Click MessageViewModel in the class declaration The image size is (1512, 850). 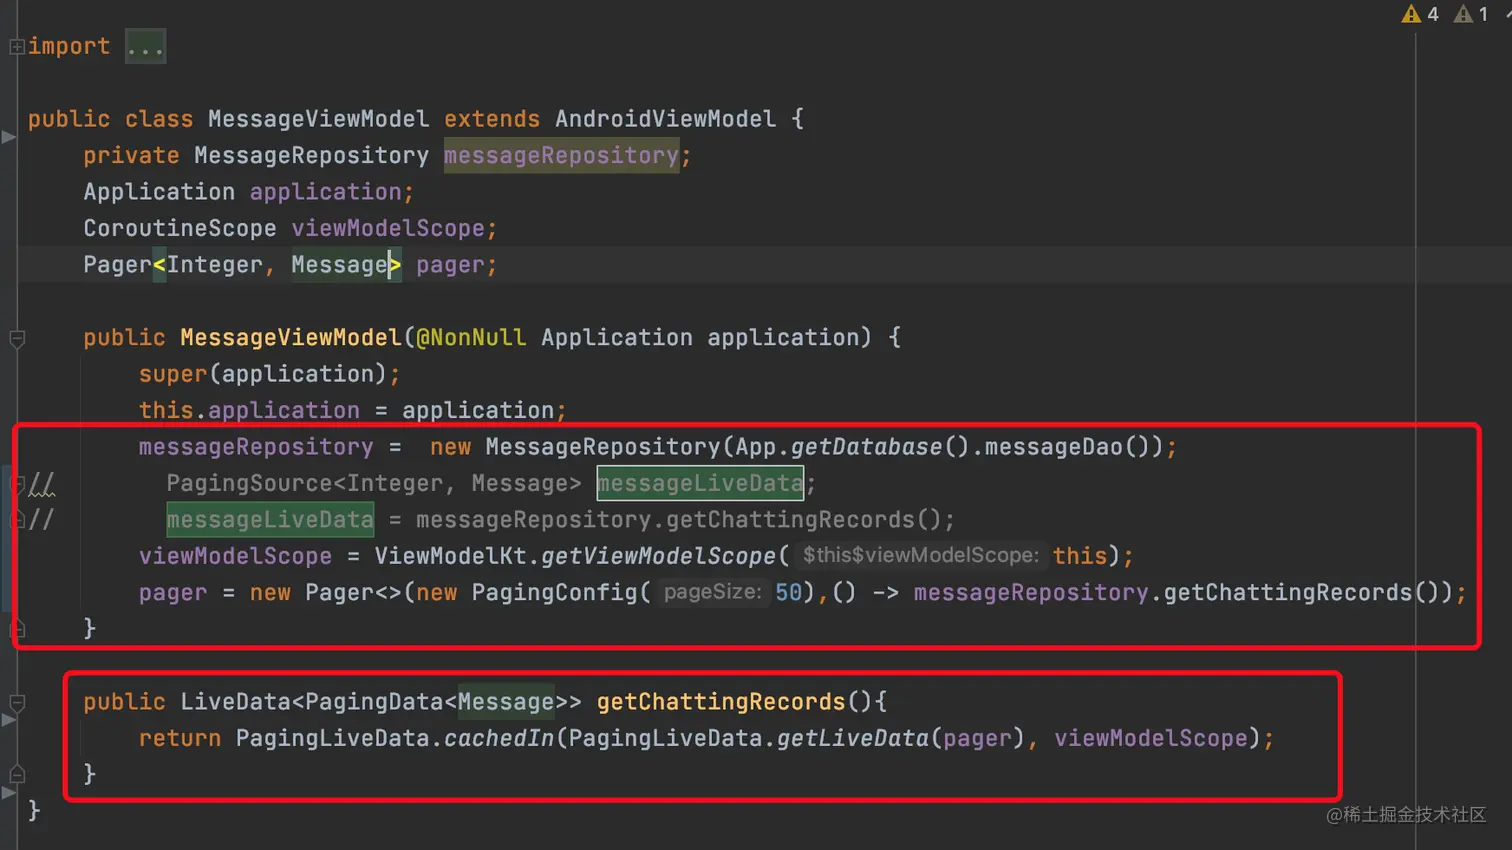(x=319, y=119)
